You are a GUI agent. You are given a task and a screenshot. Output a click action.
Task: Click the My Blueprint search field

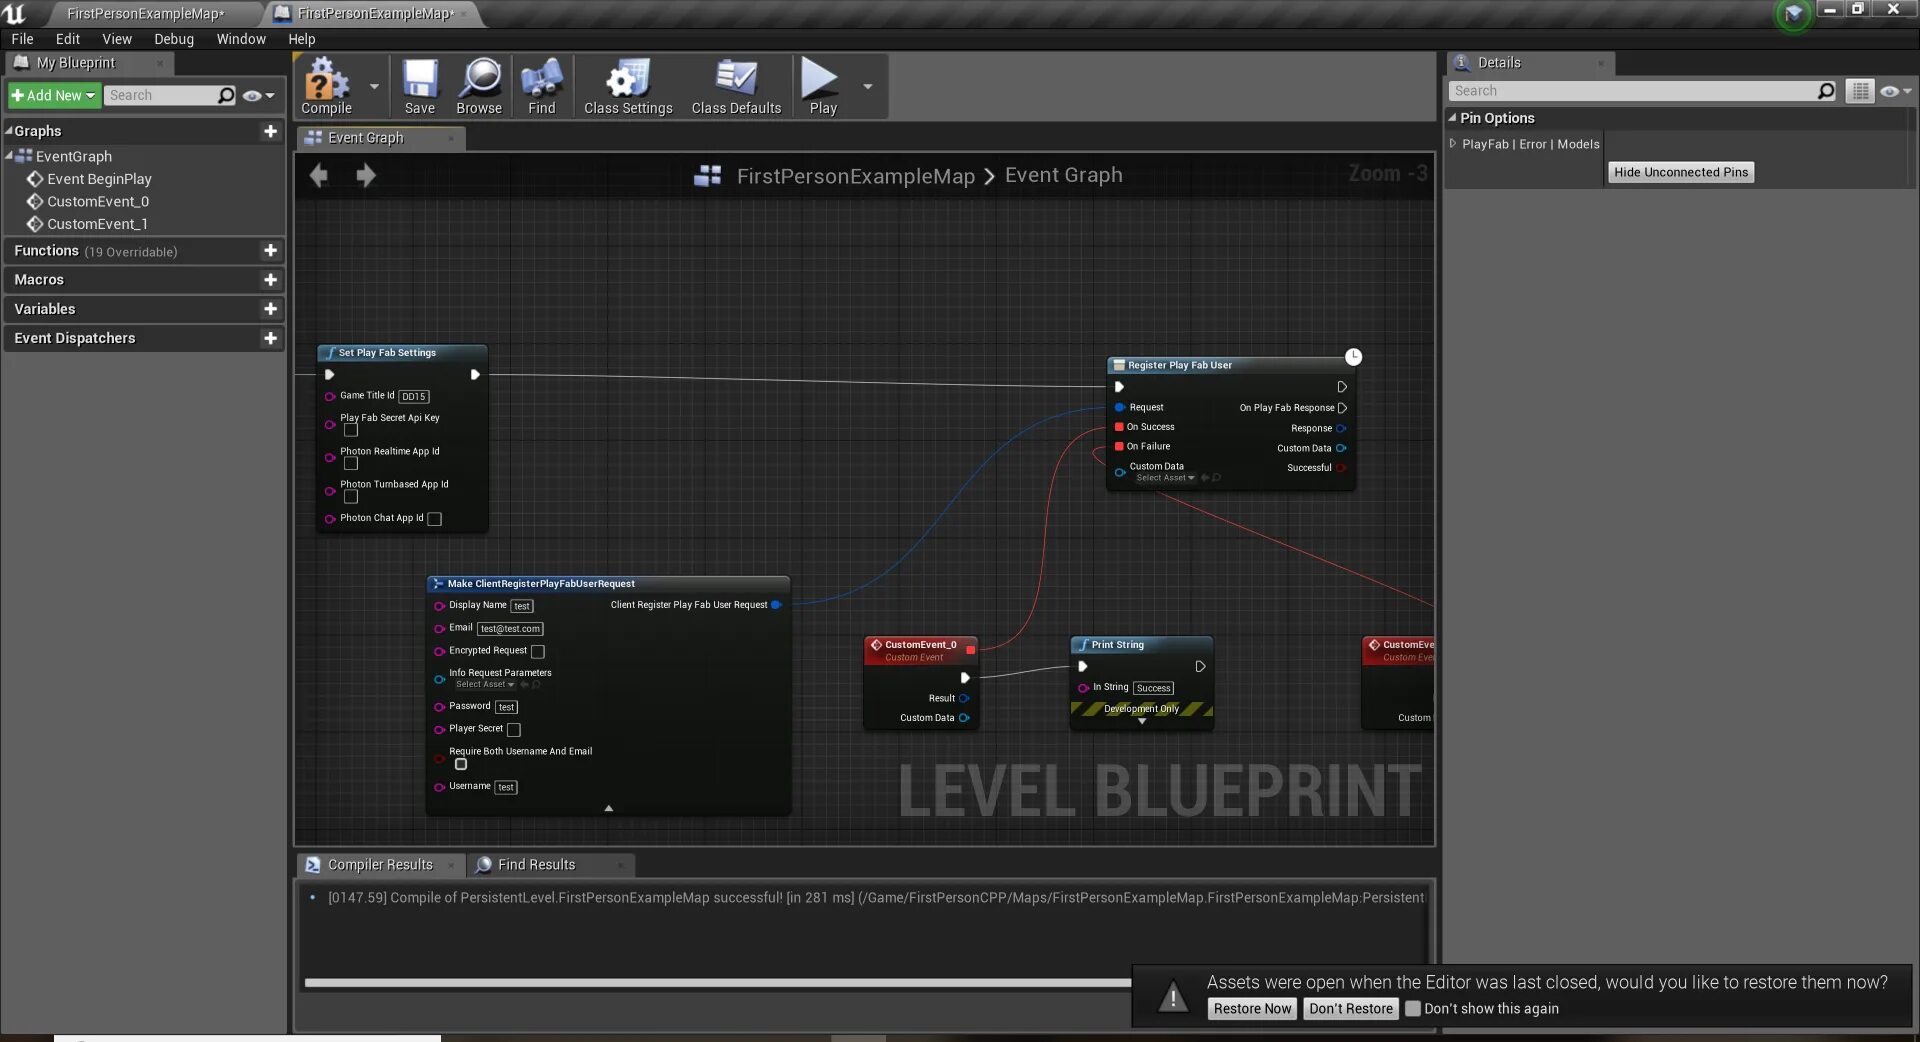pos(161,95)
